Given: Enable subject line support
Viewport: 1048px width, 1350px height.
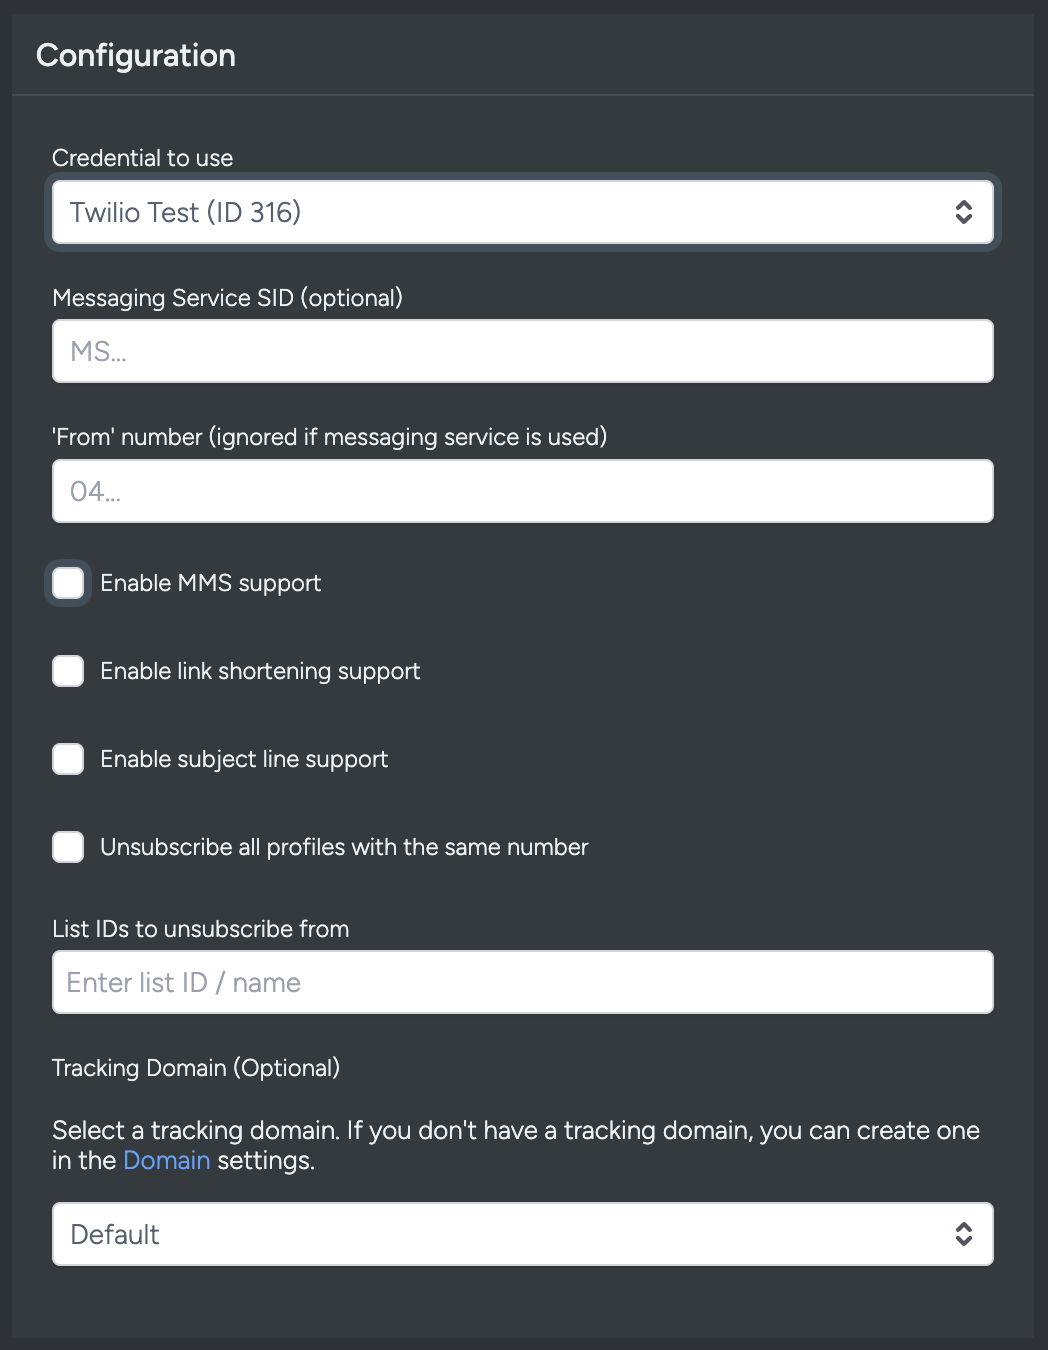Looking at the screenshot, I should click(67, 759).
